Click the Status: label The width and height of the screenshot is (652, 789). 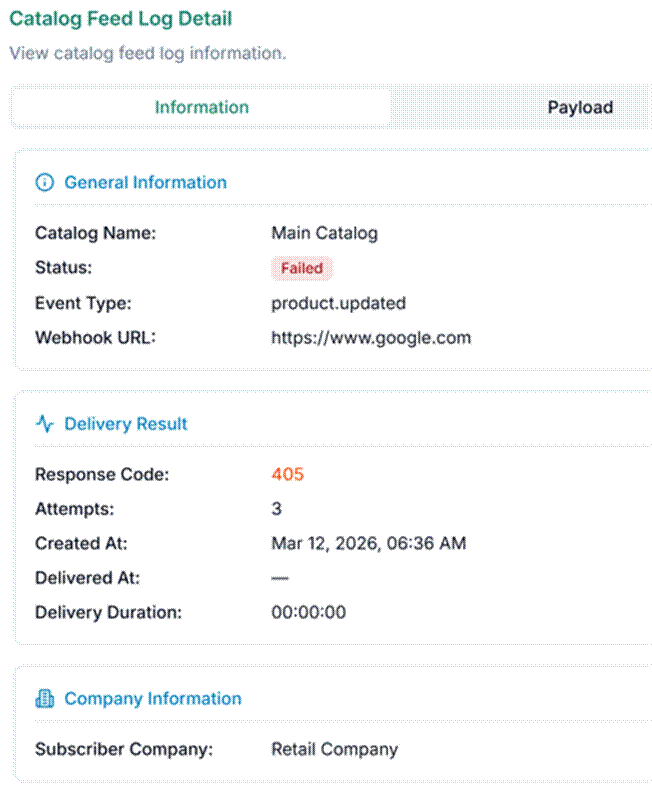[x=64, y=267]
